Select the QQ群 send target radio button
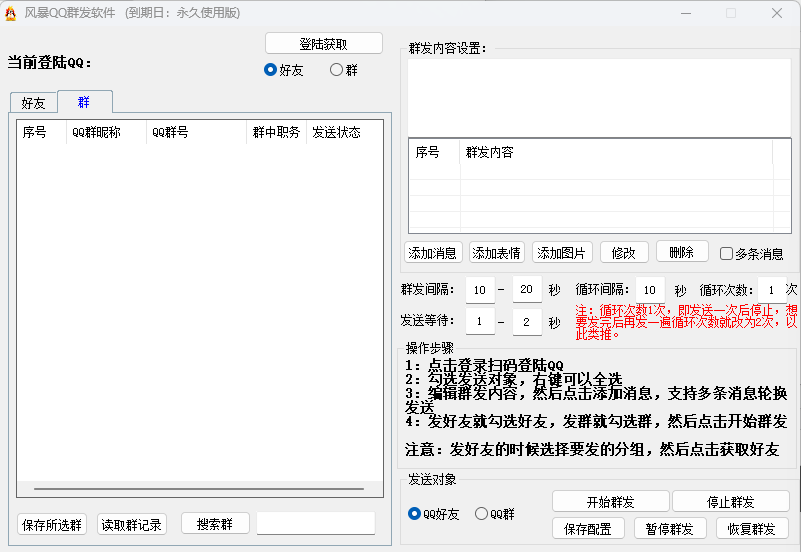Screen dimensions: 801x552 [482, 514]
